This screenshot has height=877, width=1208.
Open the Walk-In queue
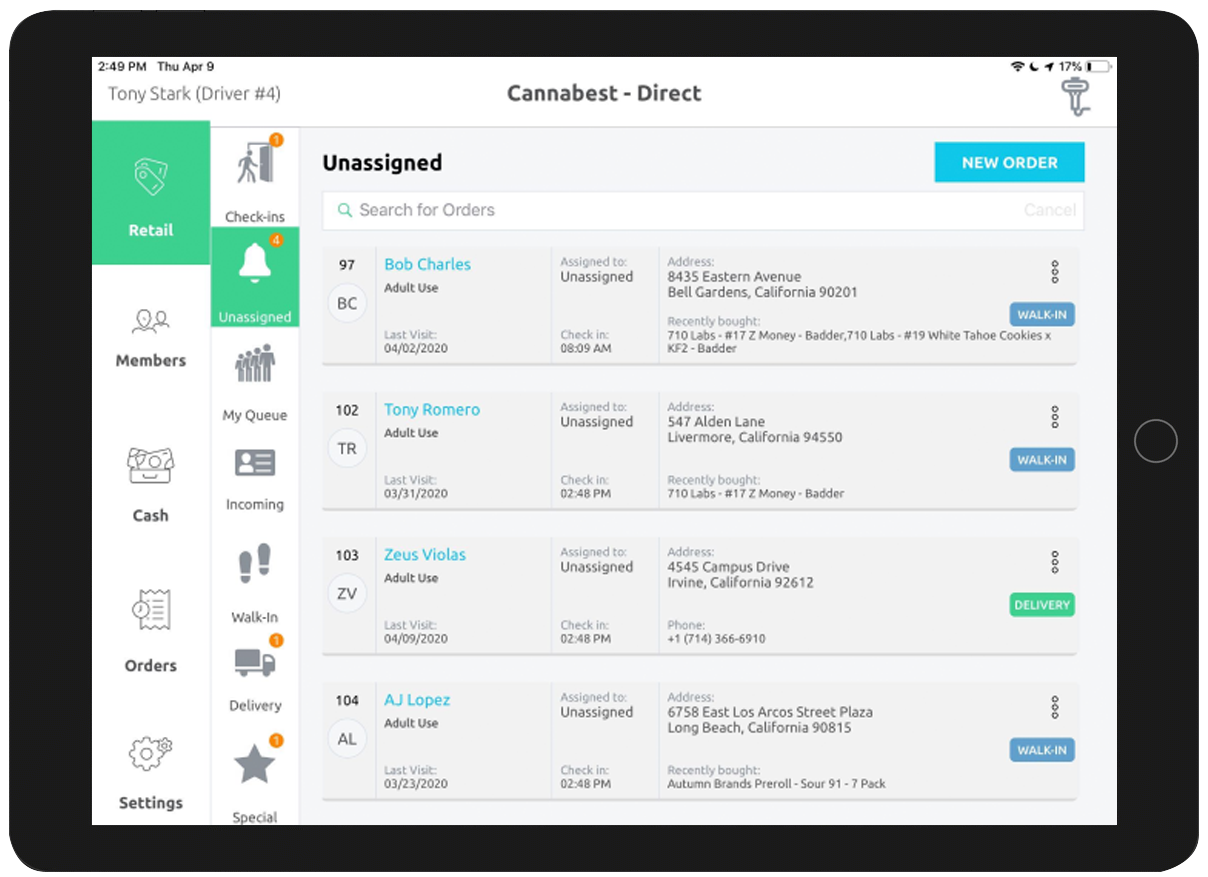coord(254,575)
